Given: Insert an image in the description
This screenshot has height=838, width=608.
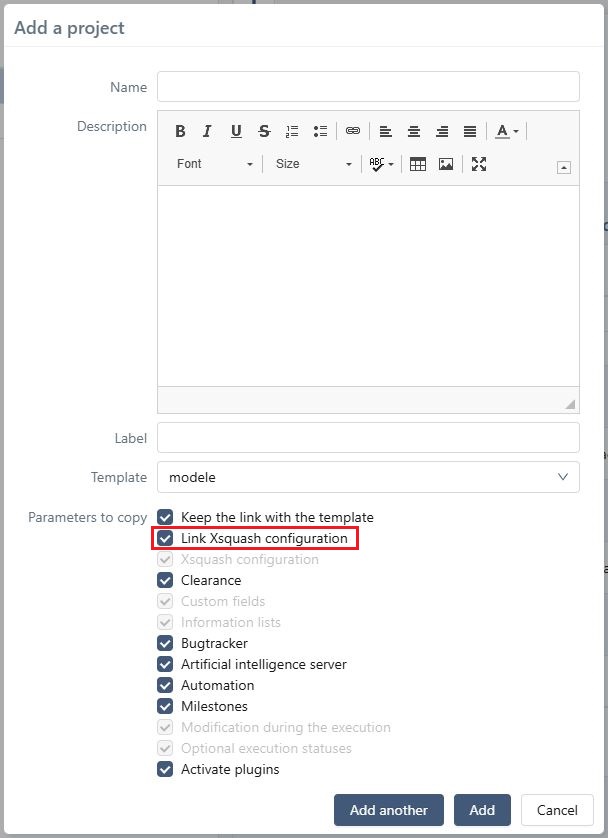Looking at the screenshot, I should 446,164.
